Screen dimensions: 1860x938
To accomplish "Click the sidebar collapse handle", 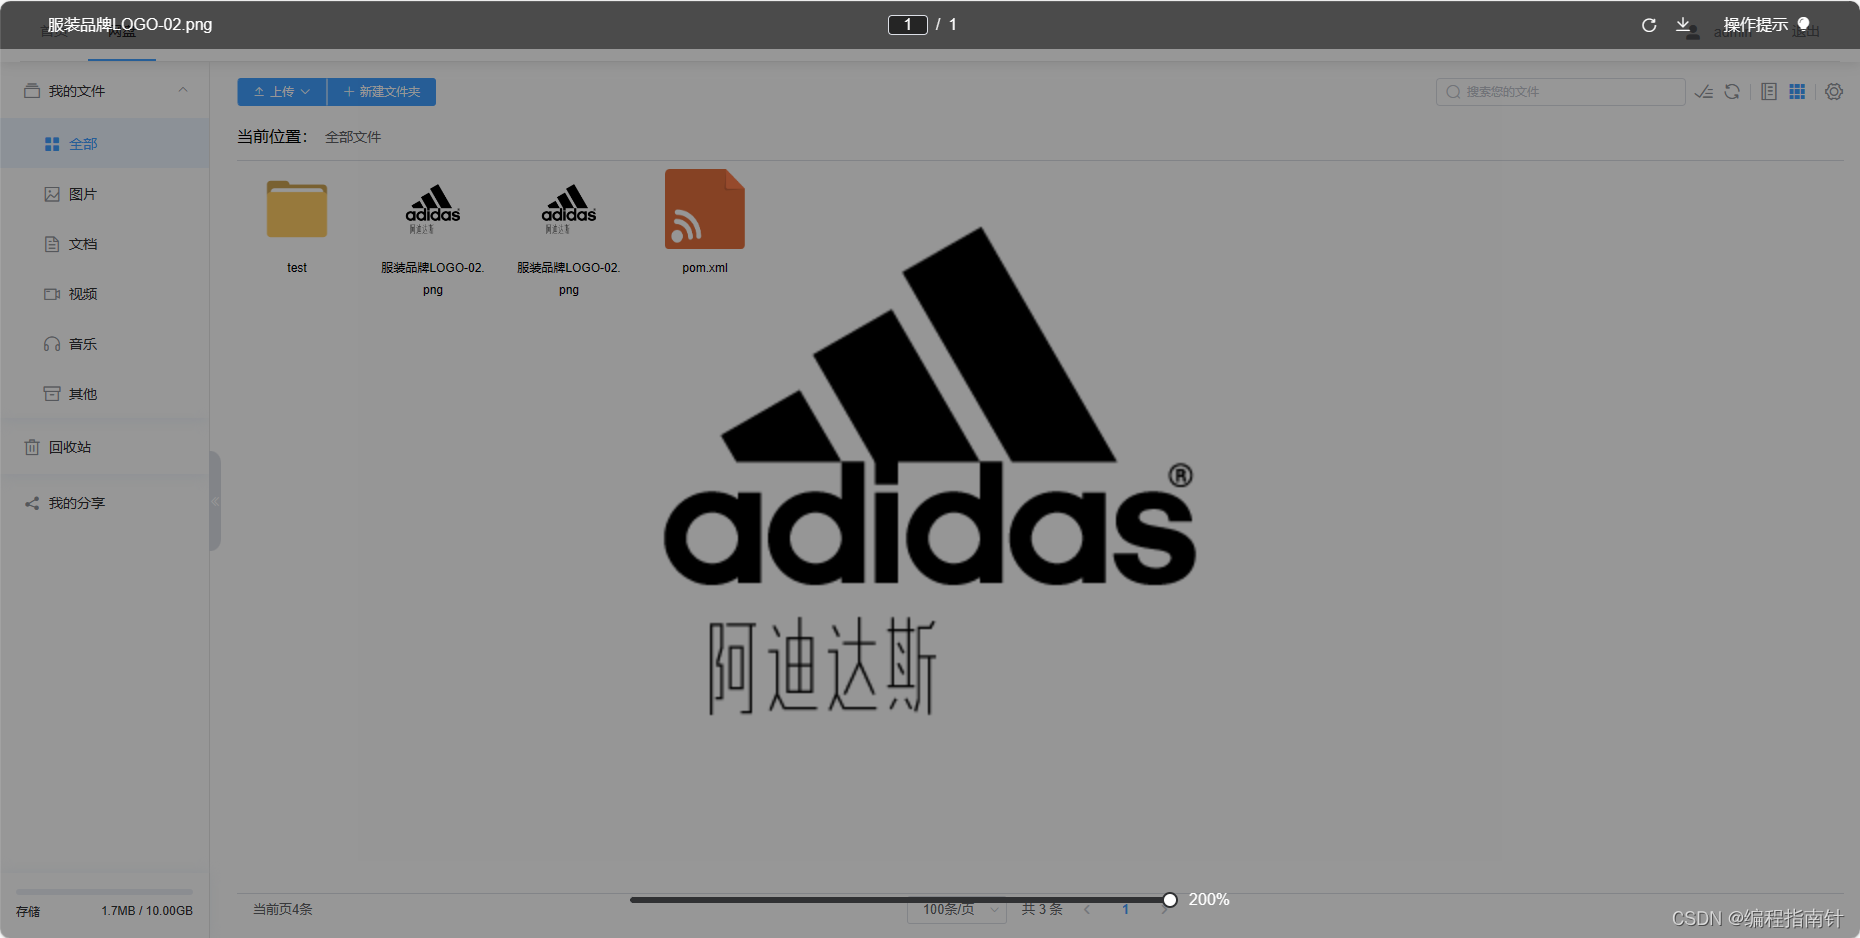I will 215,501.
